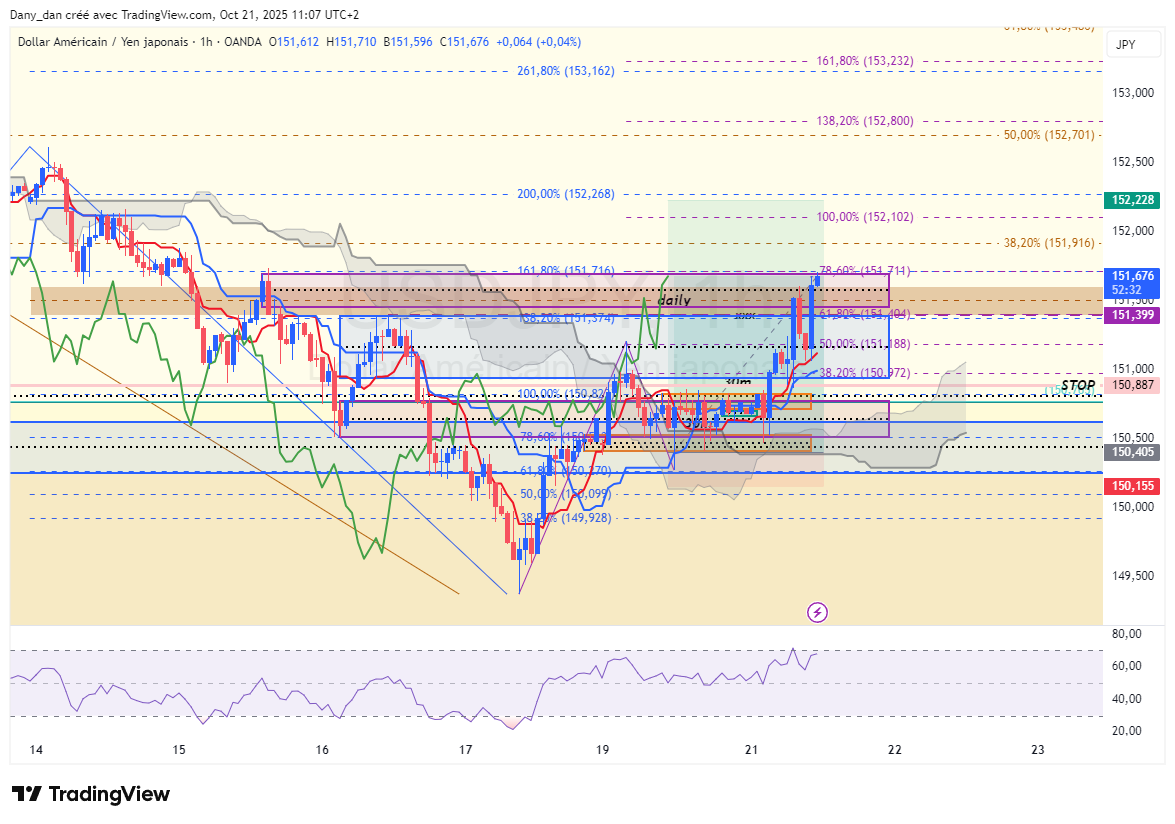1175x824 pixels.
Task: Click date 19 on the time axis
Action: pos(602,750)
